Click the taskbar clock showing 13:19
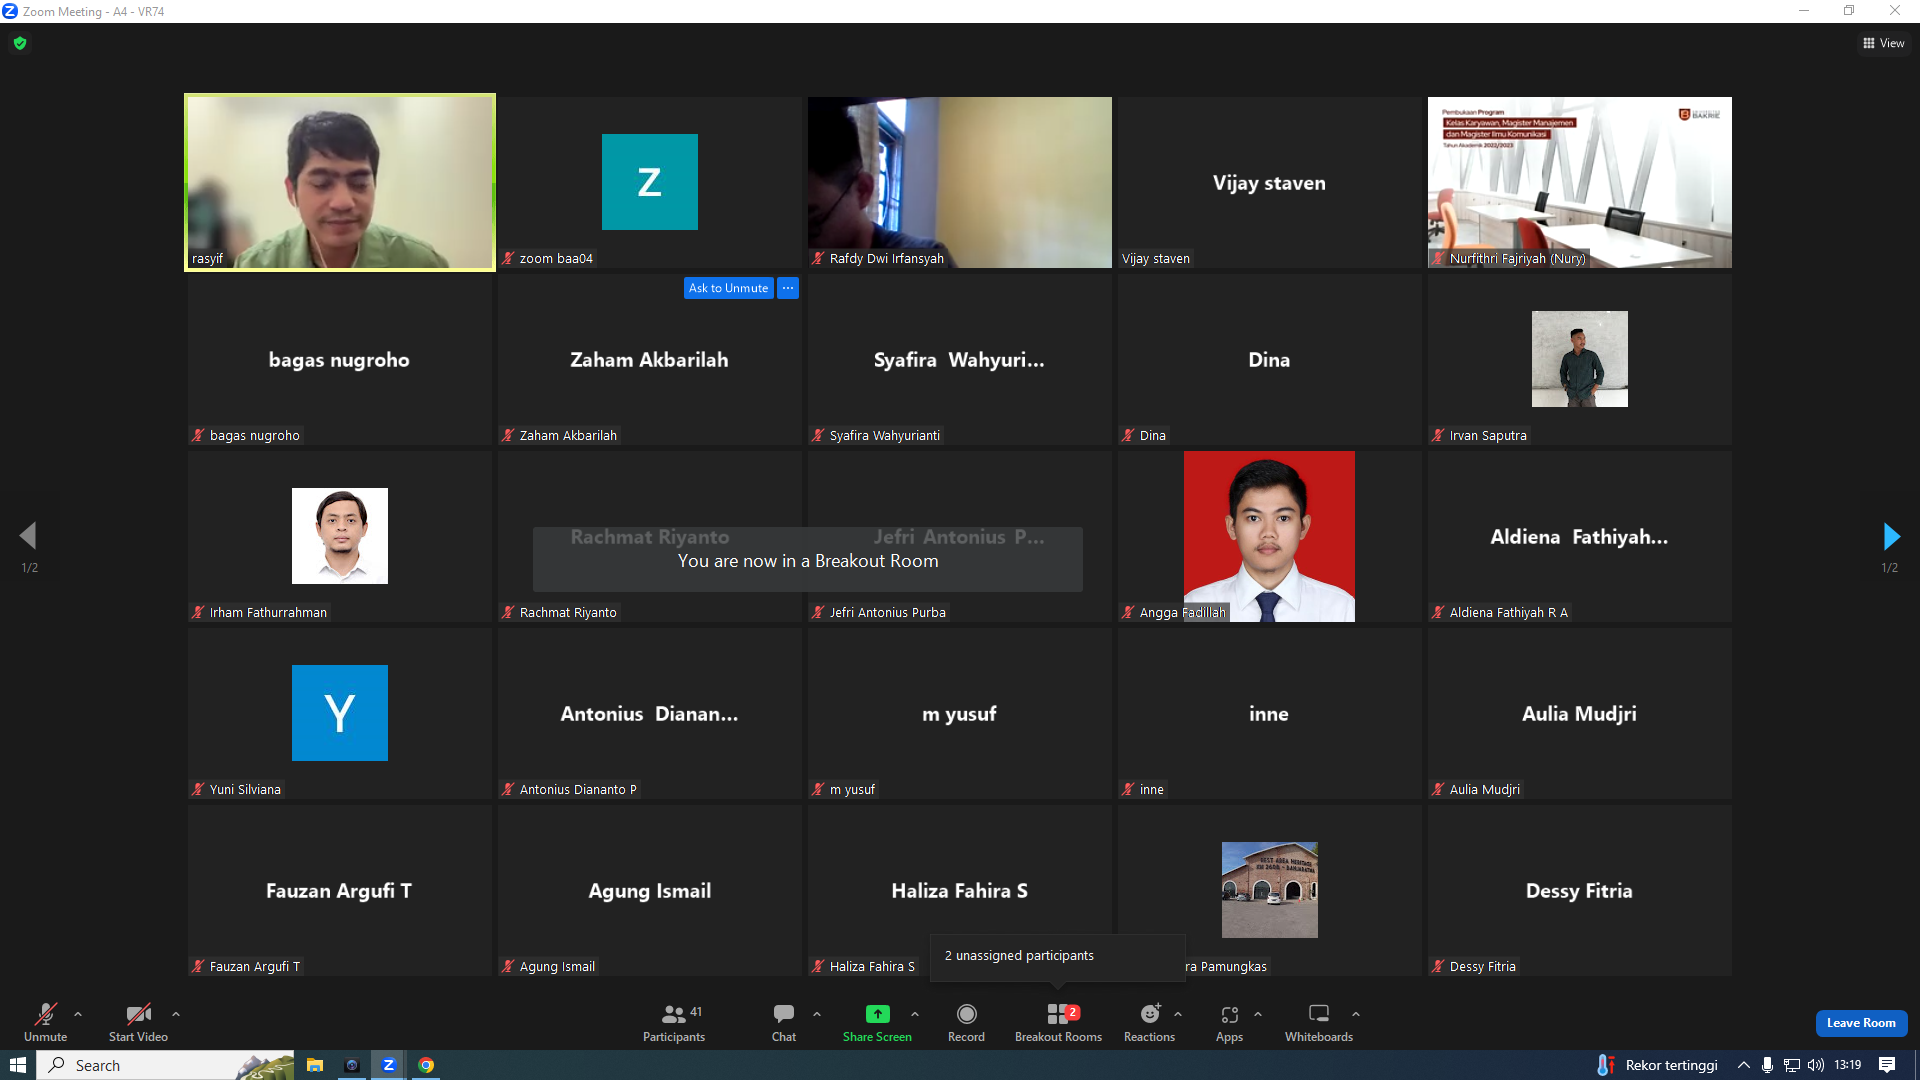The height and width of the screenshot is (1080, 1920). point(1848,1065)
